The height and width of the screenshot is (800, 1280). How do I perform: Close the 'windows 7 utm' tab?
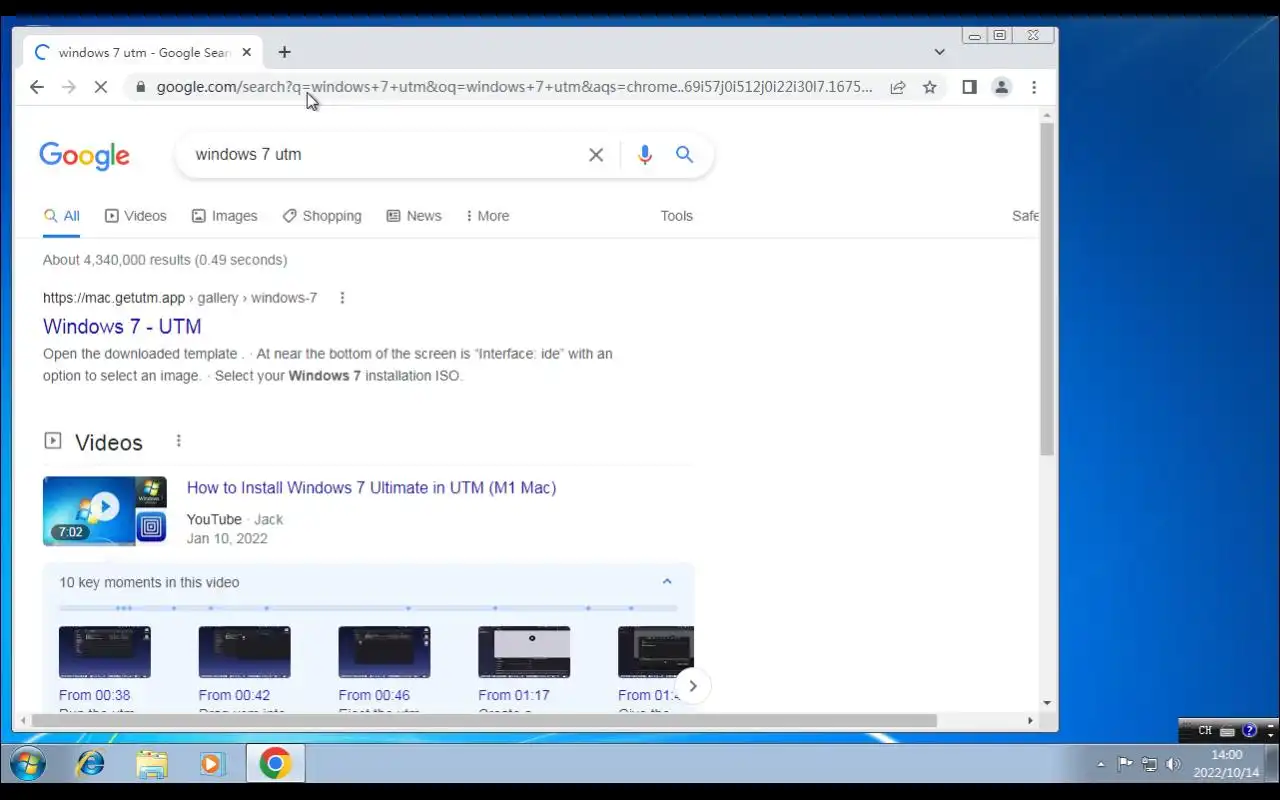[247, 52]
